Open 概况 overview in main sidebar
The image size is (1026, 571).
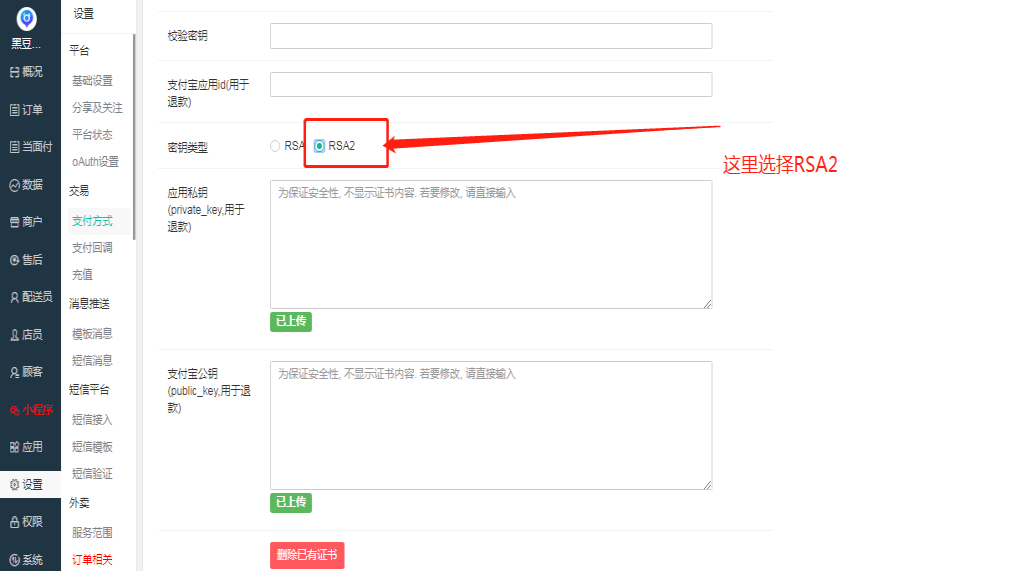click(x=26, y=72)
